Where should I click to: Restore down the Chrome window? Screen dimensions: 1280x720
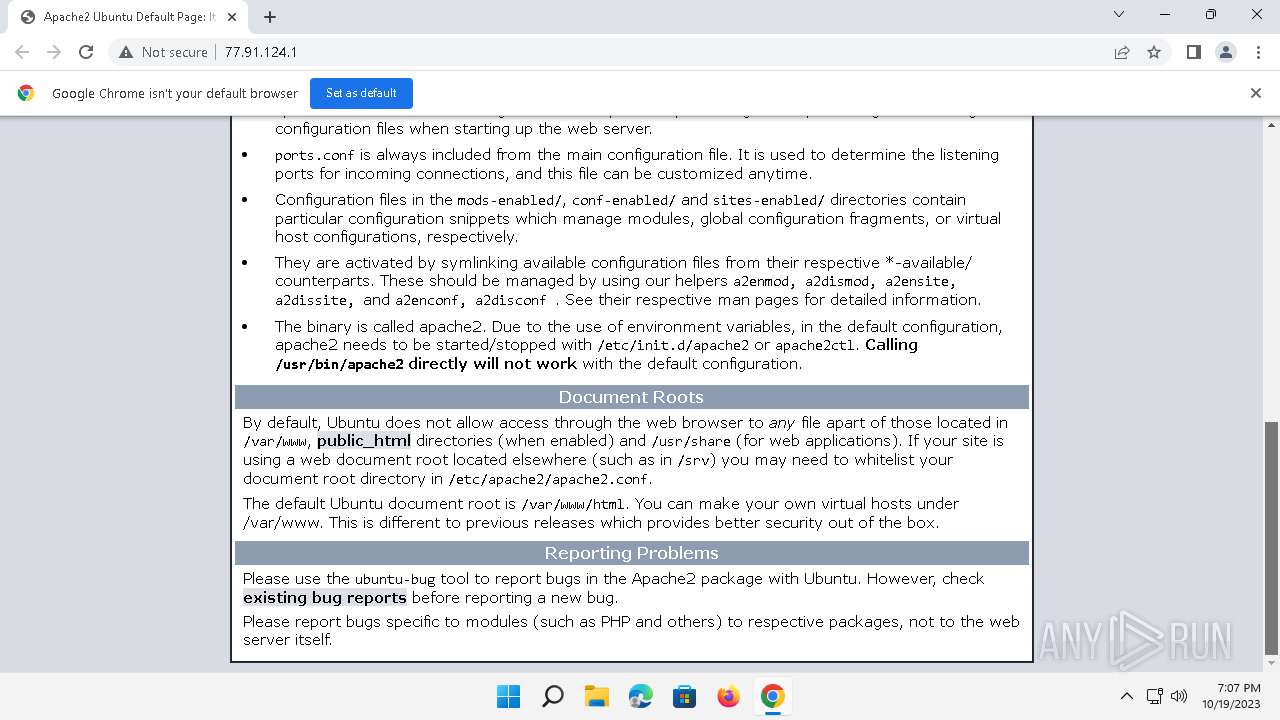(x=1210, y=15)
